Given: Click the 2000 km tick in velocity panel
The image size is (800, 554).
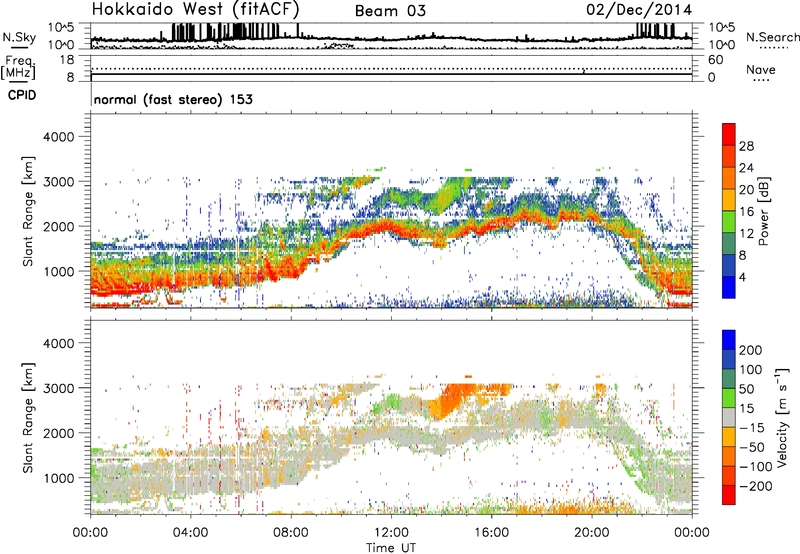Looking at the screenshot, I should point(58,433).
